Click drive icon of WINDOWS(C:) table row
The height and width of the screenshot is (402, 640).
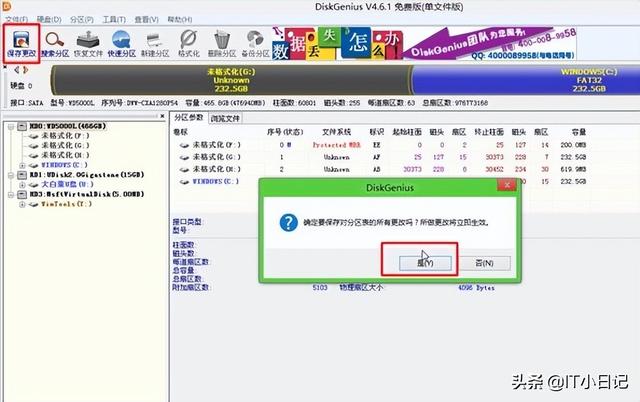tap(184, 182)
